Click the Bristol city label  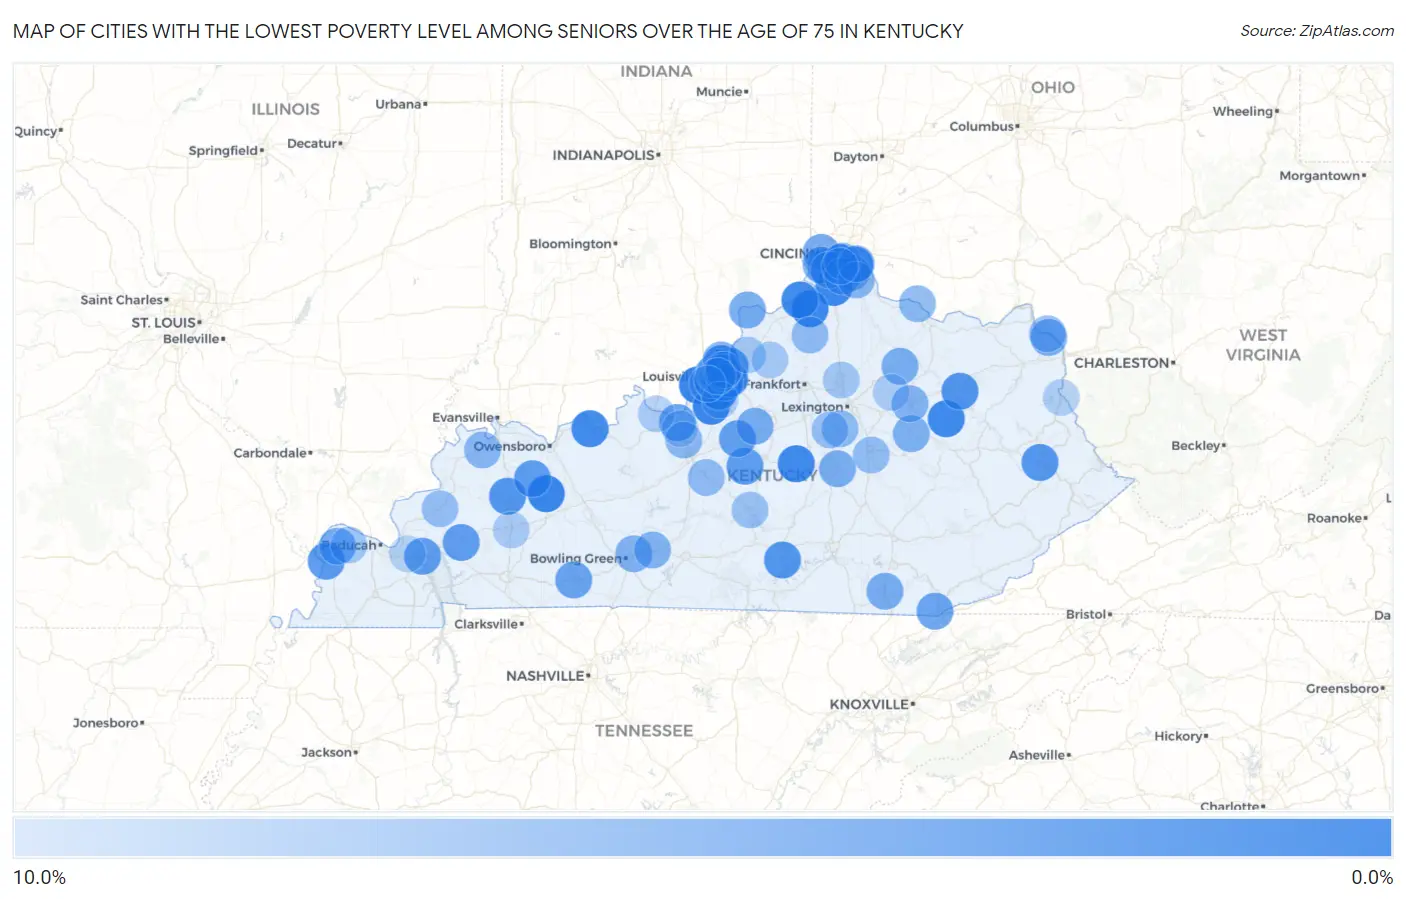coord(1087,614)
